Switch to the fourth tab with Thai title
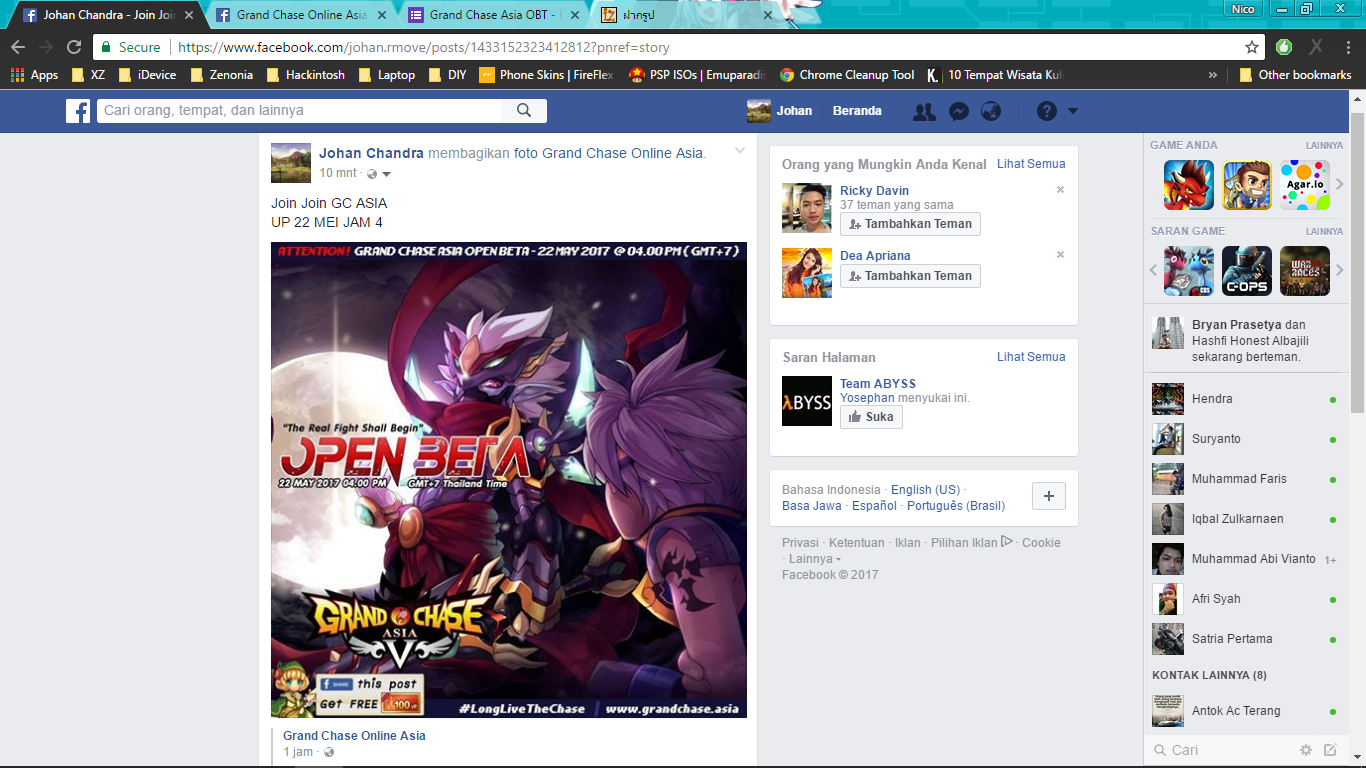1366x768 pixels. (686, 15)
